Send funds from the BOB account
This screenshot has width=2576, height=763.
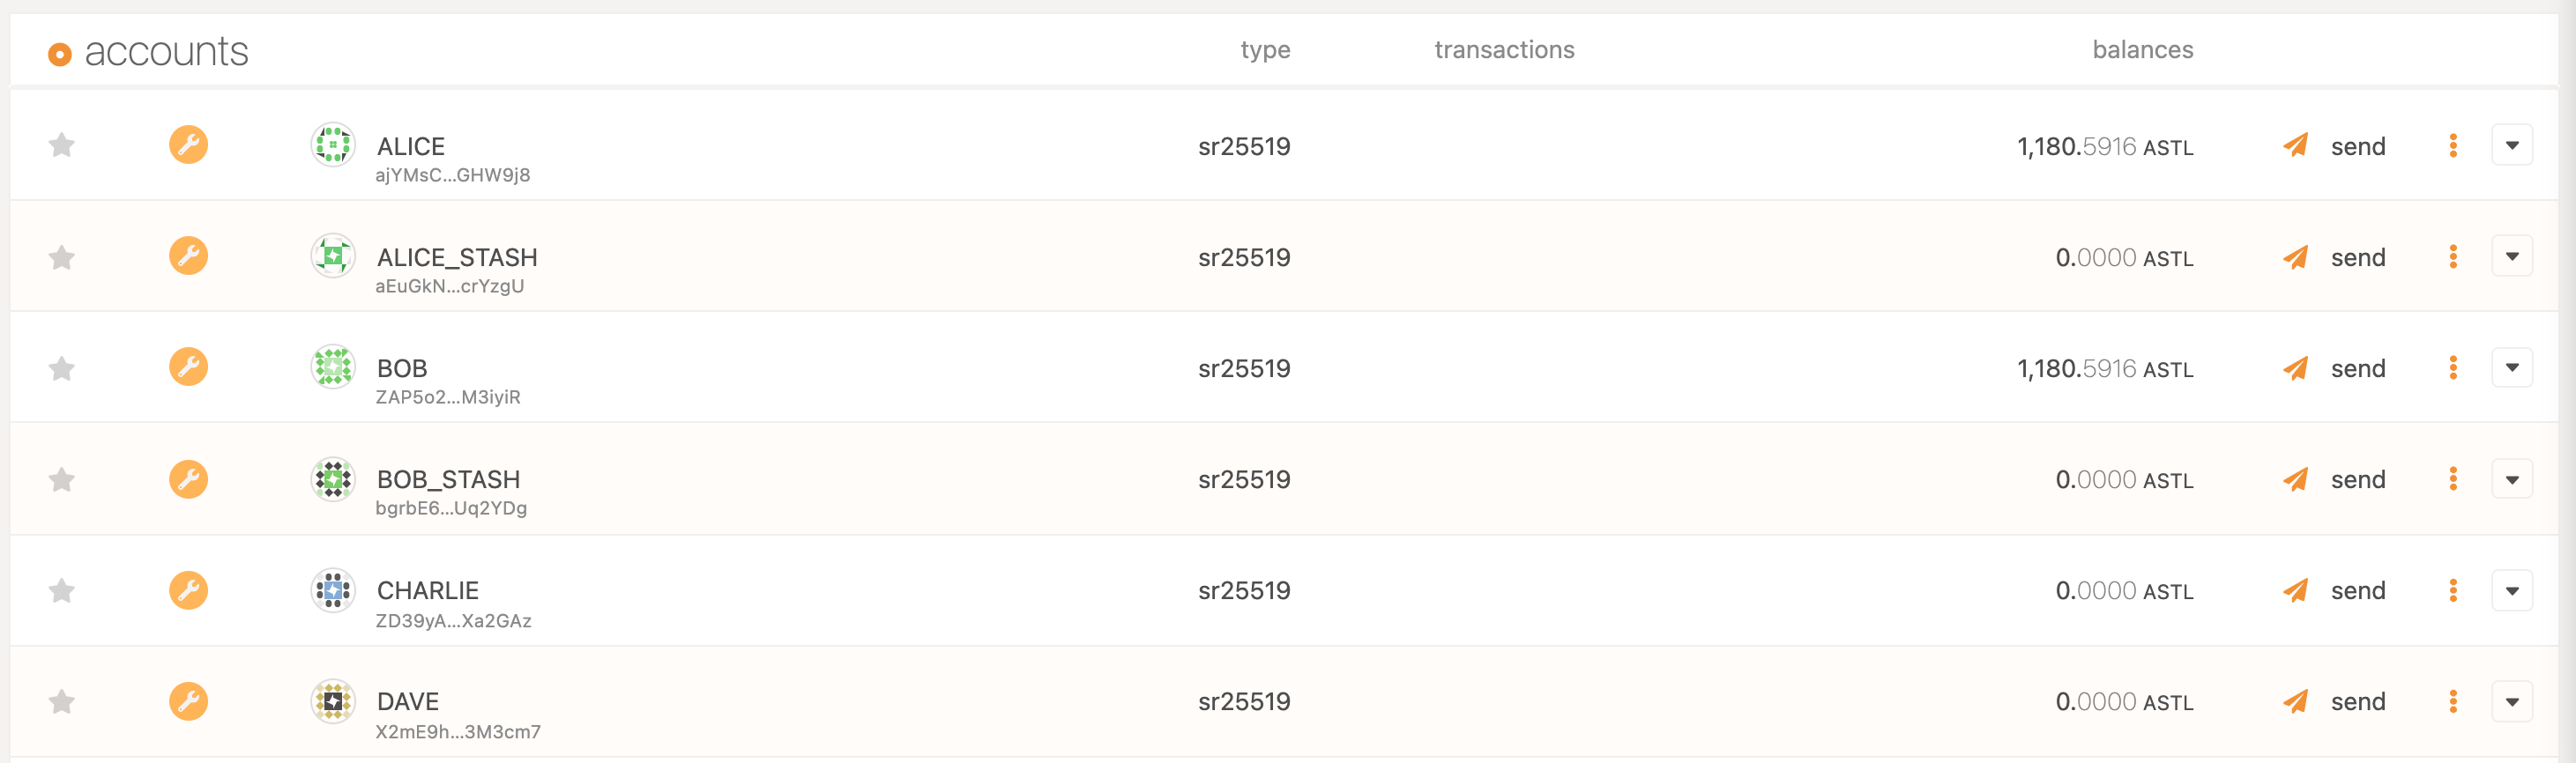click(2335, 368)
